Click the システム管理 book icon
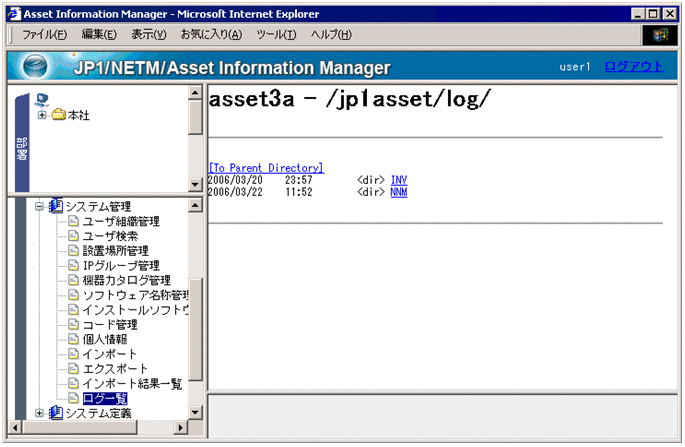The width and height of the screenshot is (685, 447). tap(56, 205)
